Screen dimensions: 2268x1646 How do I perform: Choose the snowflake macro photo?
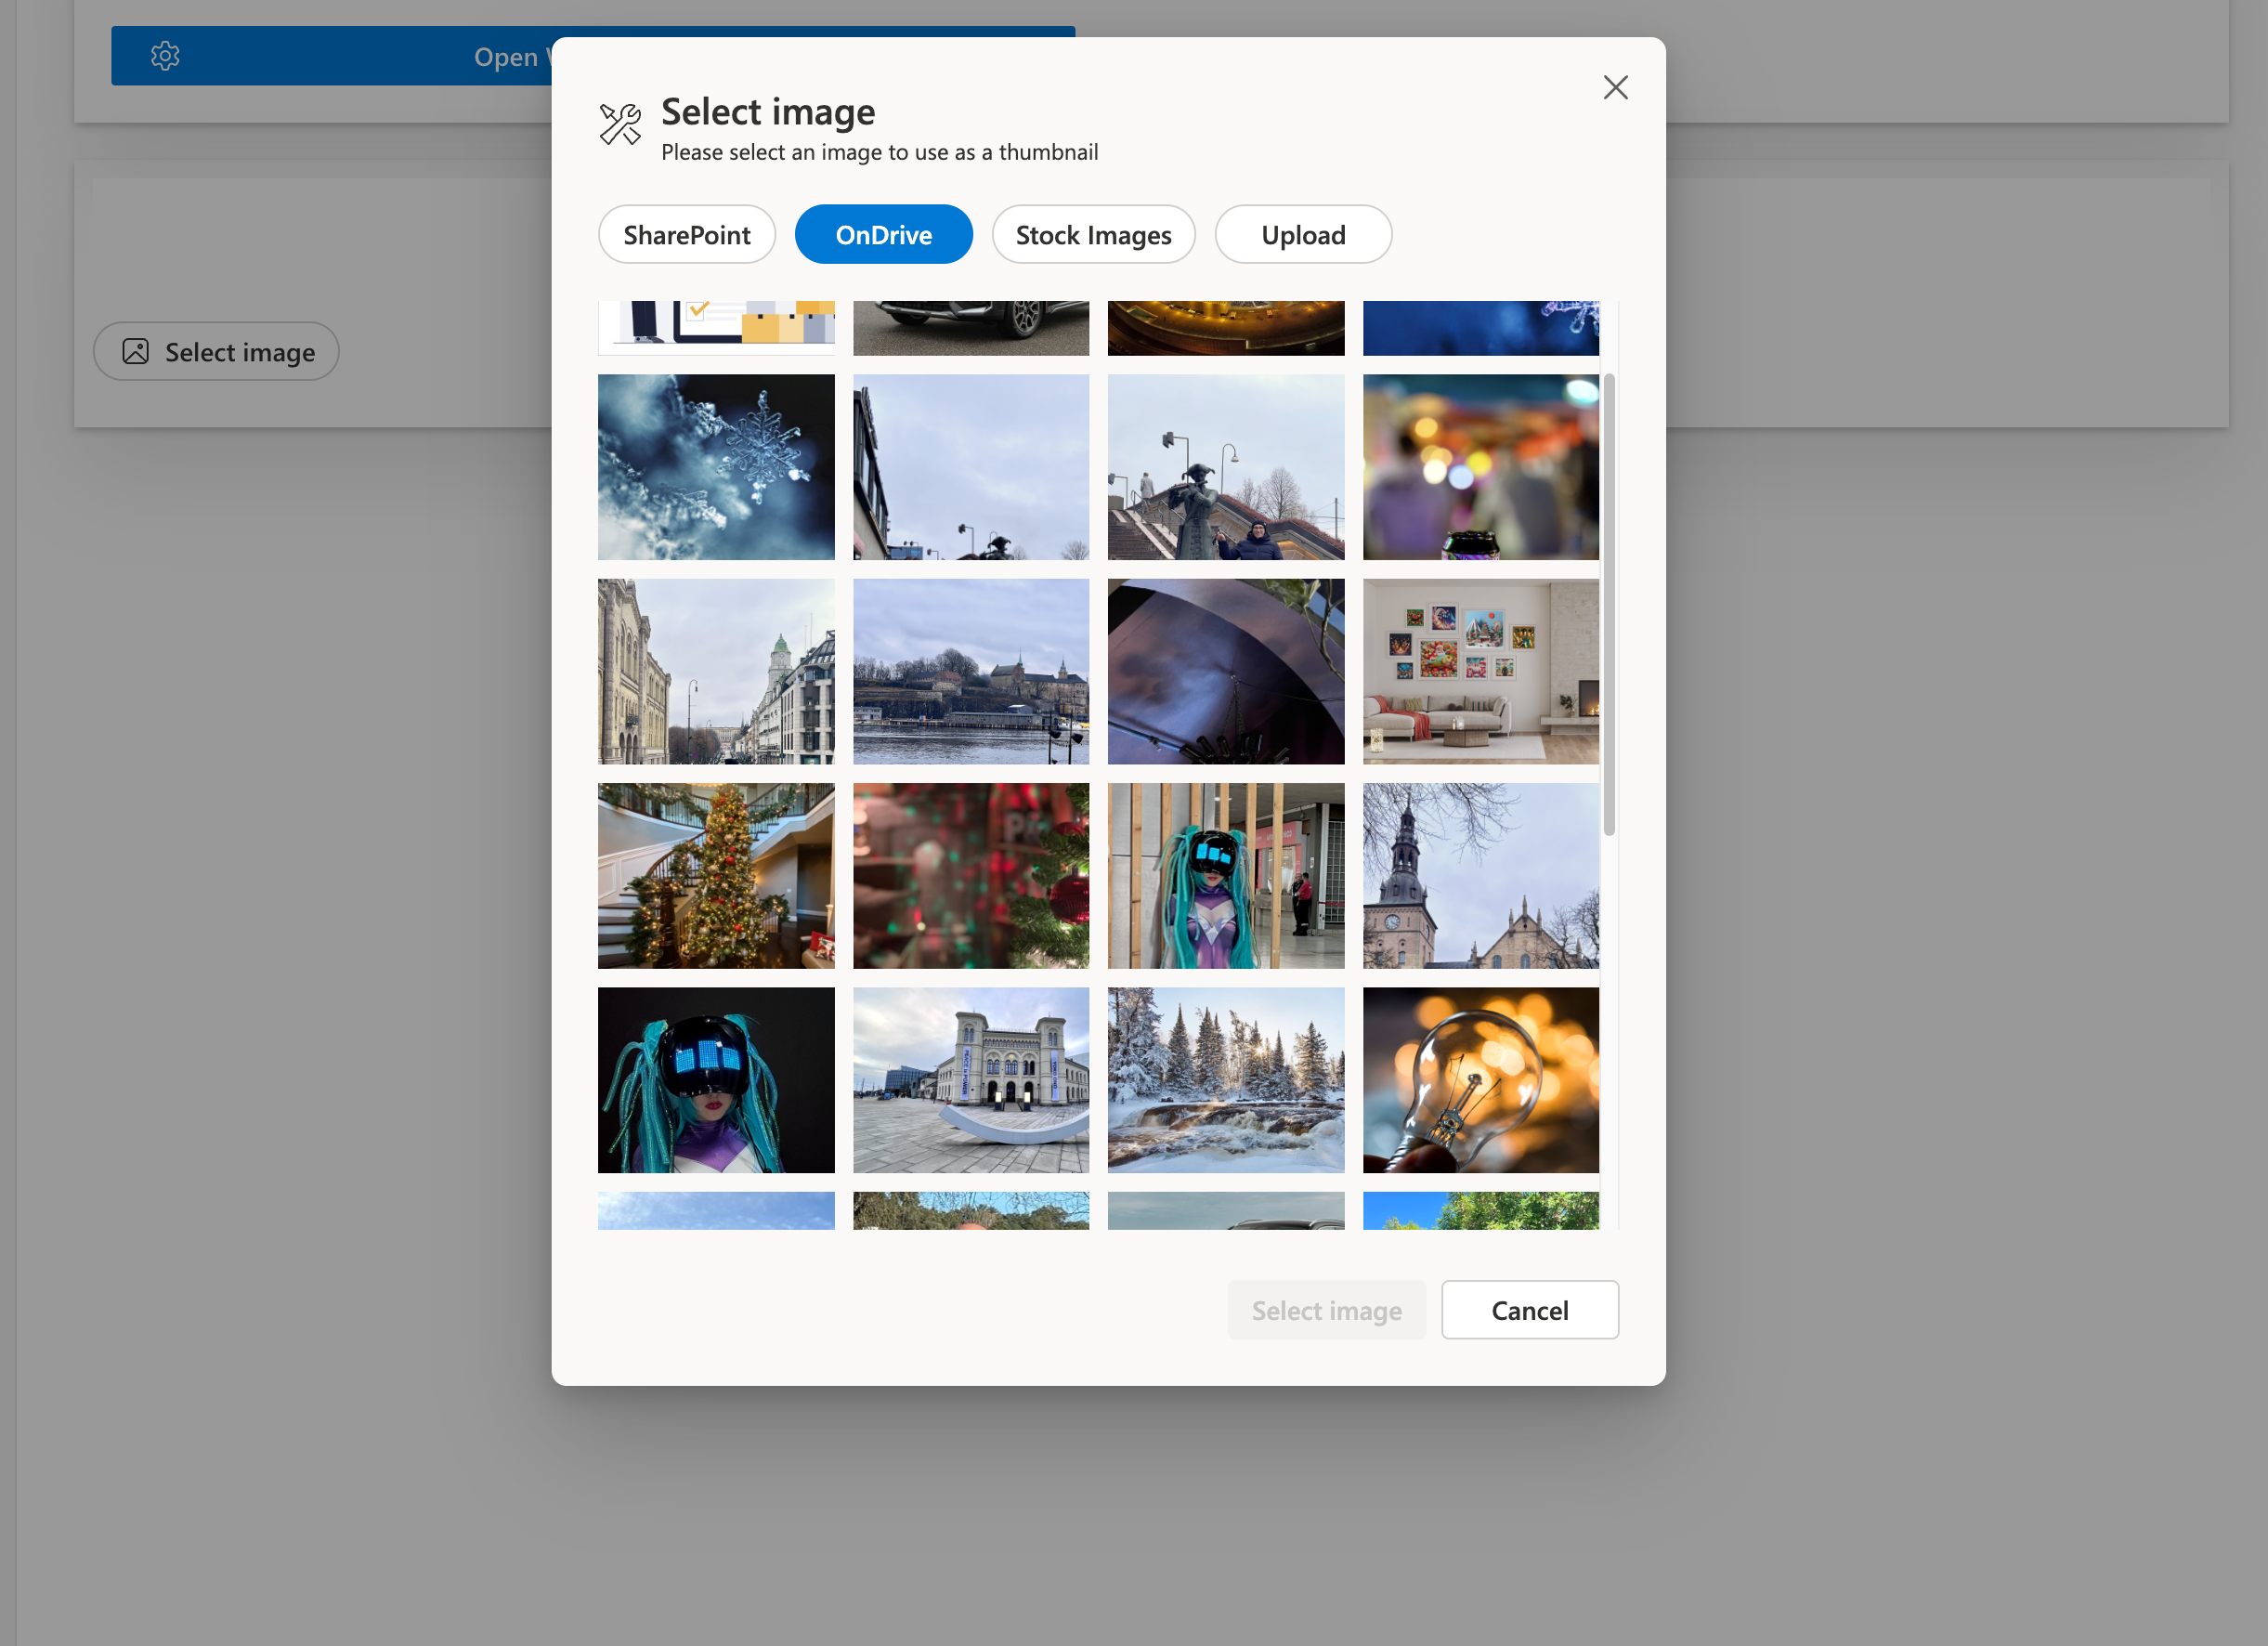pos(716,467)
